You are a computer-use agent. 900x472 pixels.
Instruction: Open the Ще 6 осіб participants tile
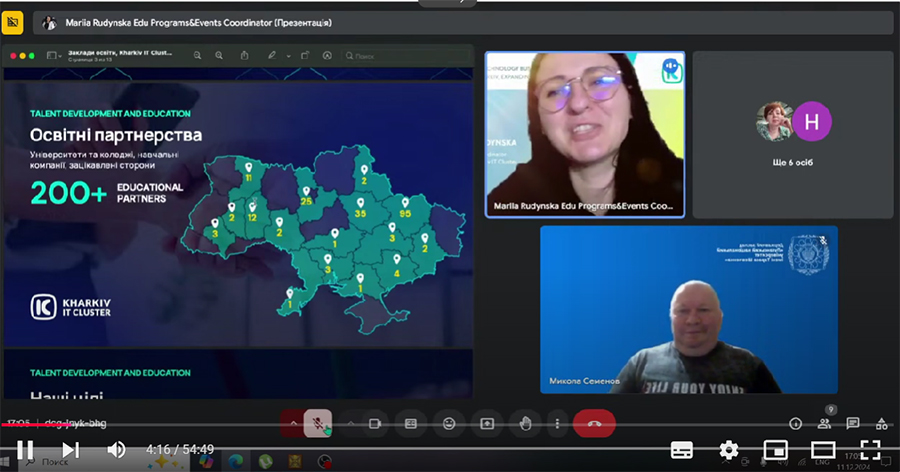pos(793,135)
